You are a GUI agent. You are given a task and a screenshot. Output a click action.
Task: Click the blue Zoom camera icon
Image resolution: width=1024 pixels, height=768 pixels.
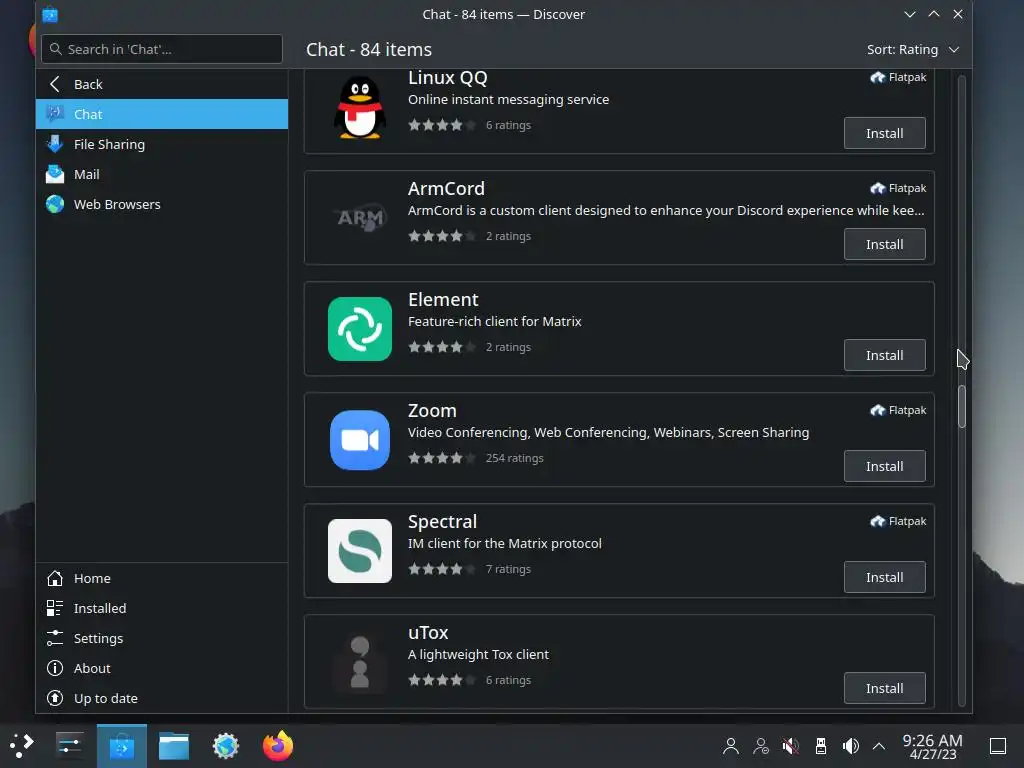tap(360, 440)
